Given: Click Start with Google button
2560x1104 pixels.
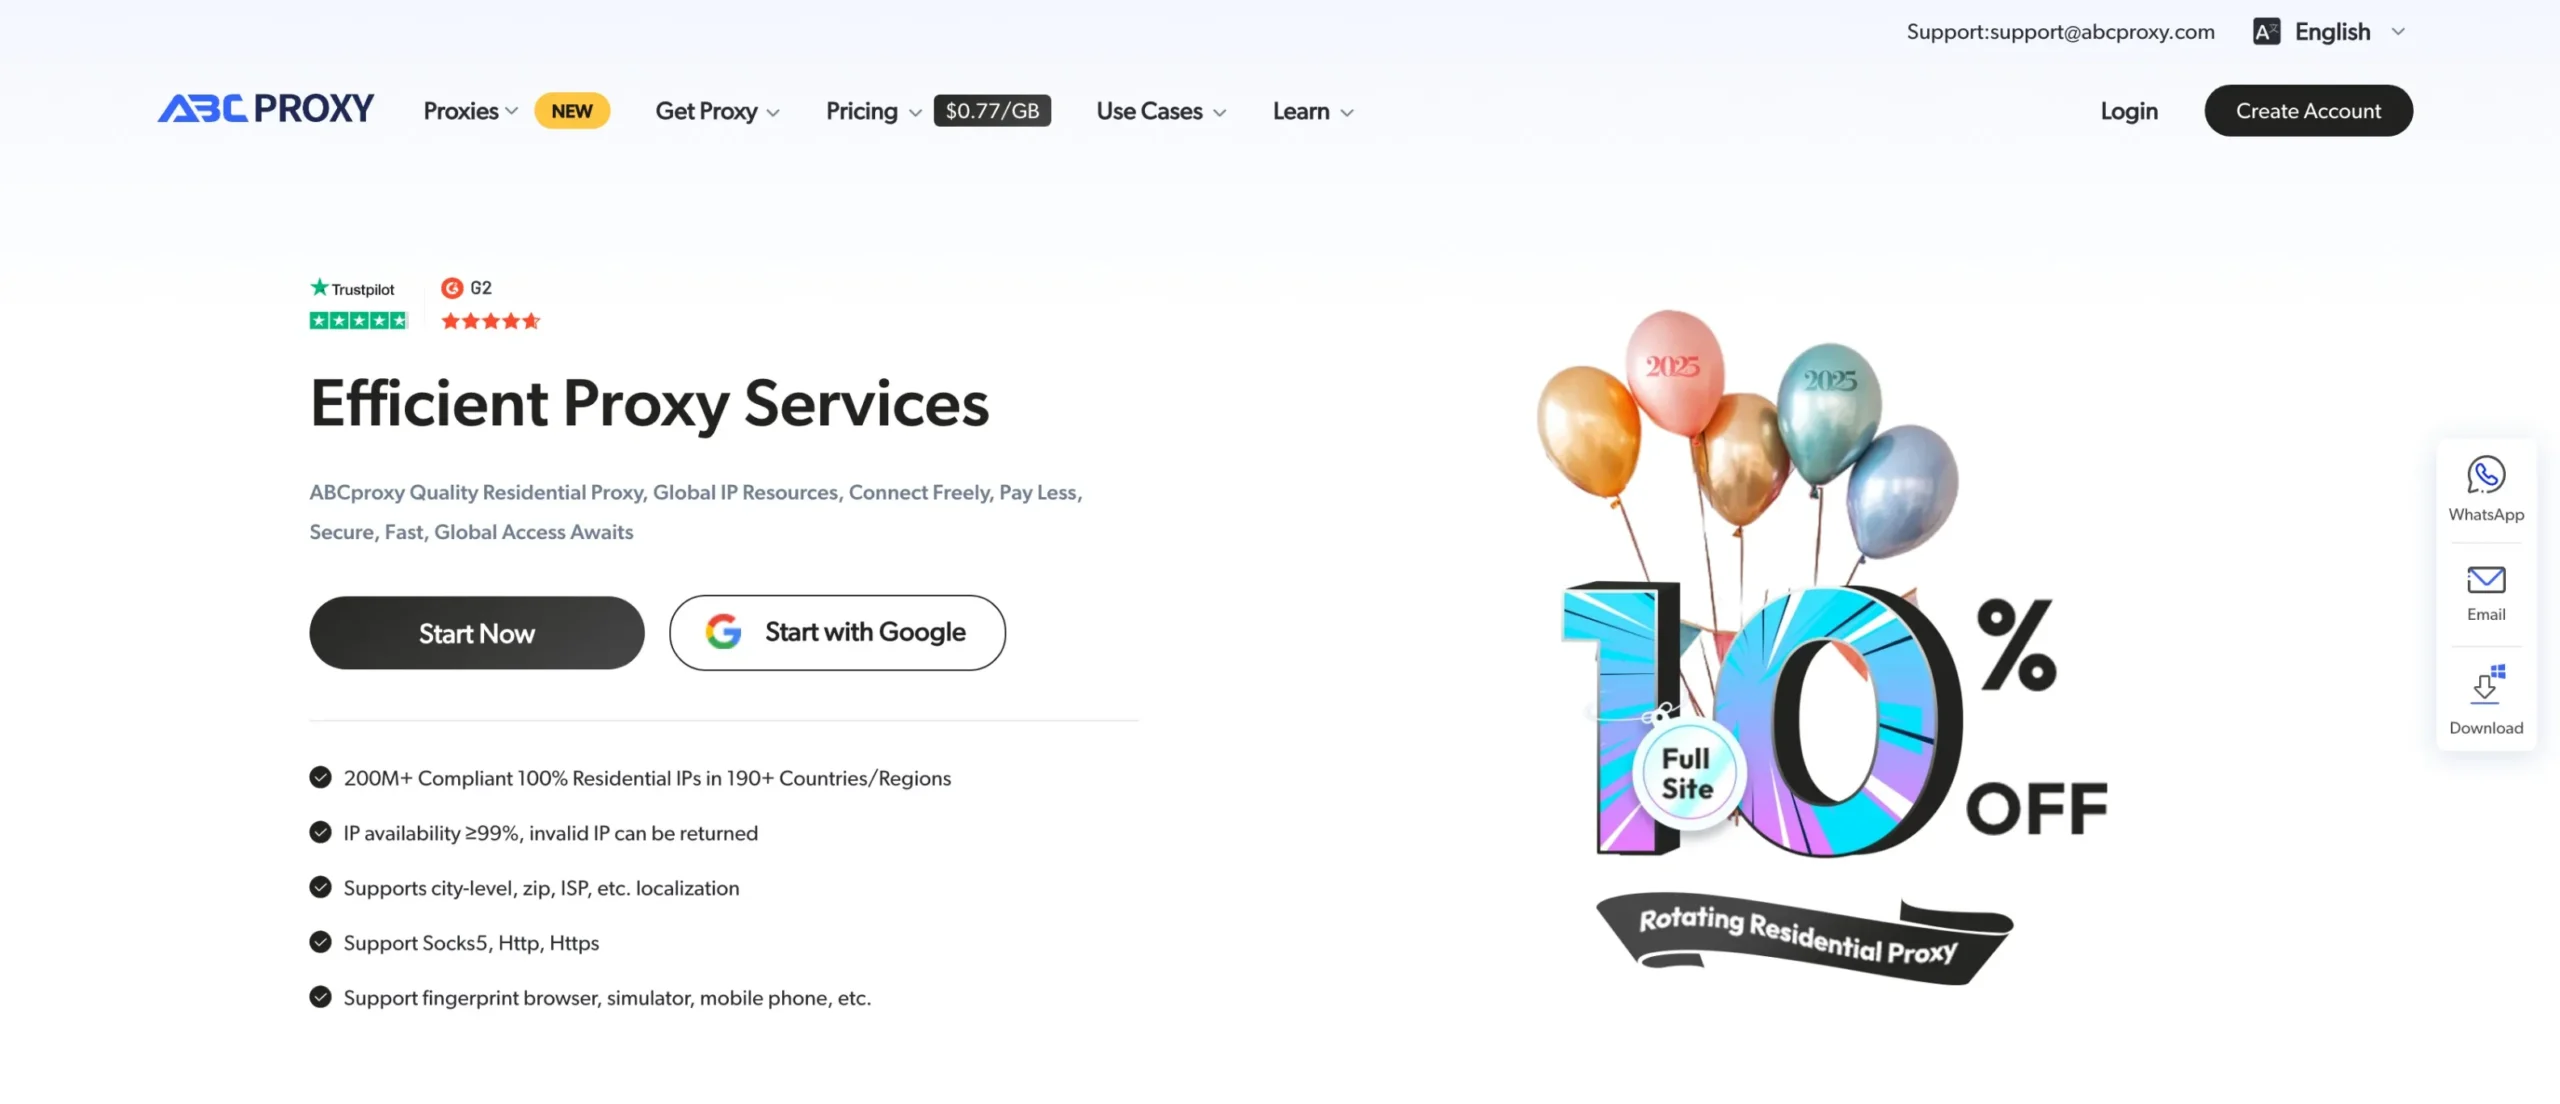Looking at the screenshot, I should [x=837, y=633].
